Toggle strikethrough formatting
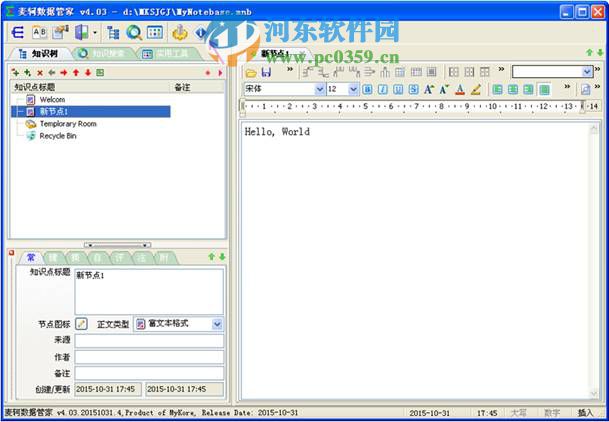The width and height of the screenshot is (609, 422). pyautogui.click(x=414, y=90)
